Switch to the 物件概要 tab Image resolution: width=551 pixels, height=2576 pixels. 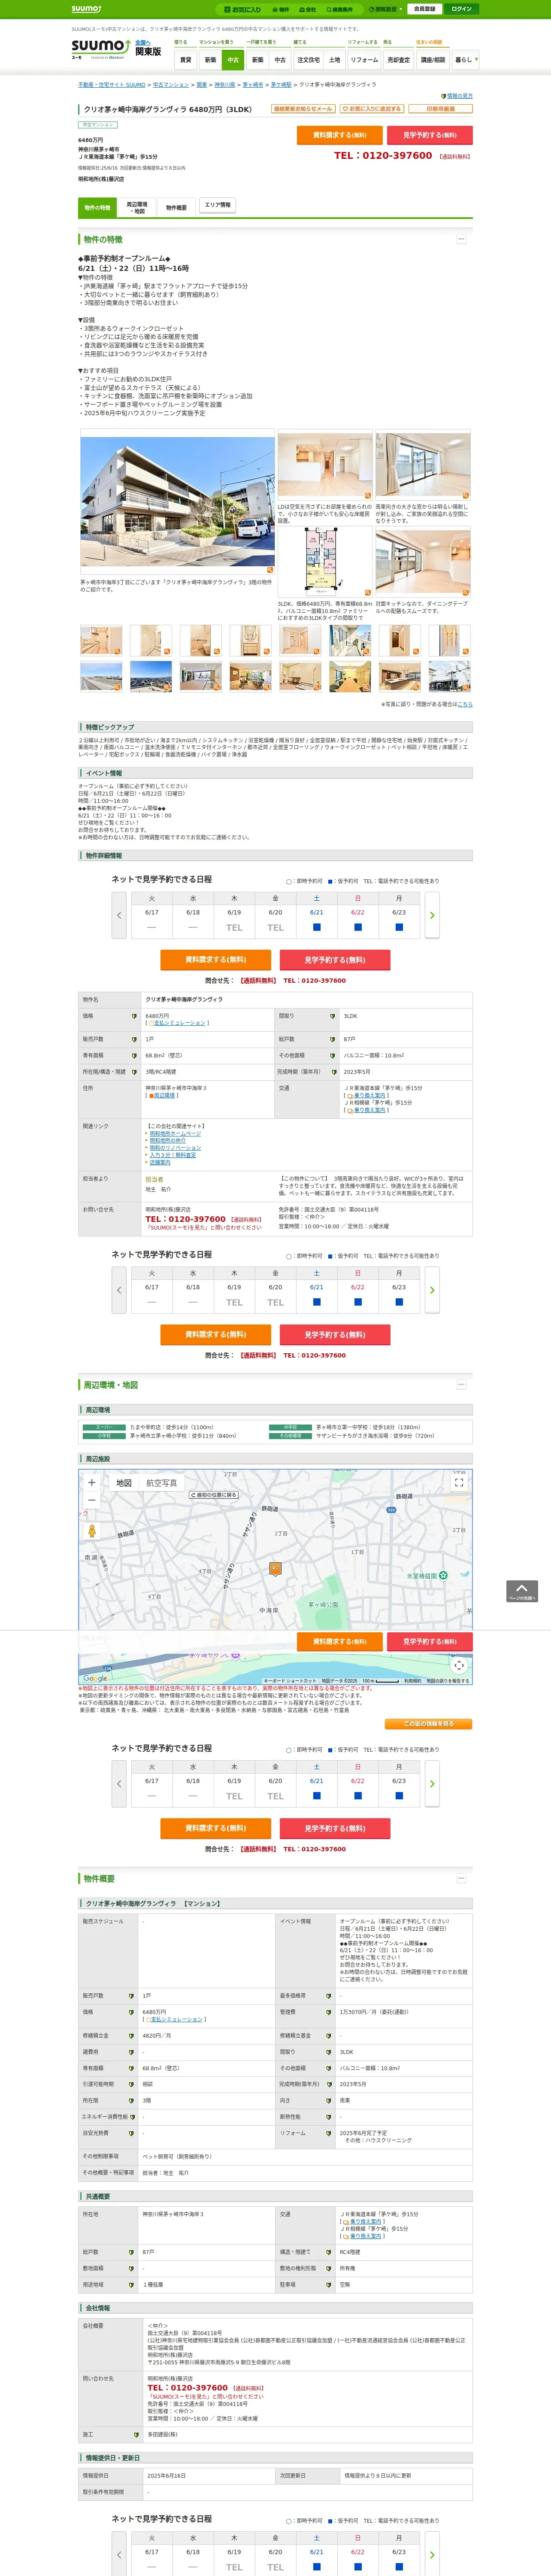coord(177,208)
